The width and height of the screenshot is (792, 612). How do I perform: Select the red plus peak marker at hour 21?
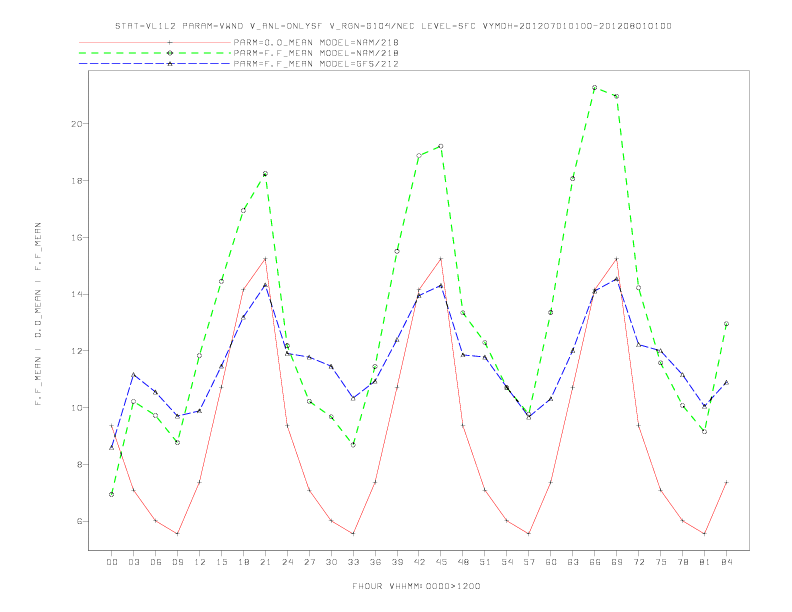point(265,259)
